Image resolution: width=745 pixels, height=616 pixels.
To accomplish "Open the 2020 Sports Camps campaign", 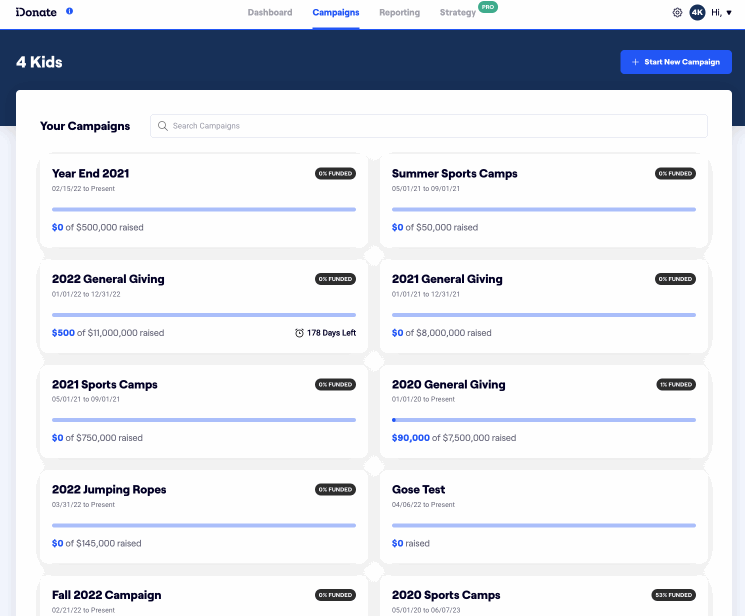I will (544, 596).
